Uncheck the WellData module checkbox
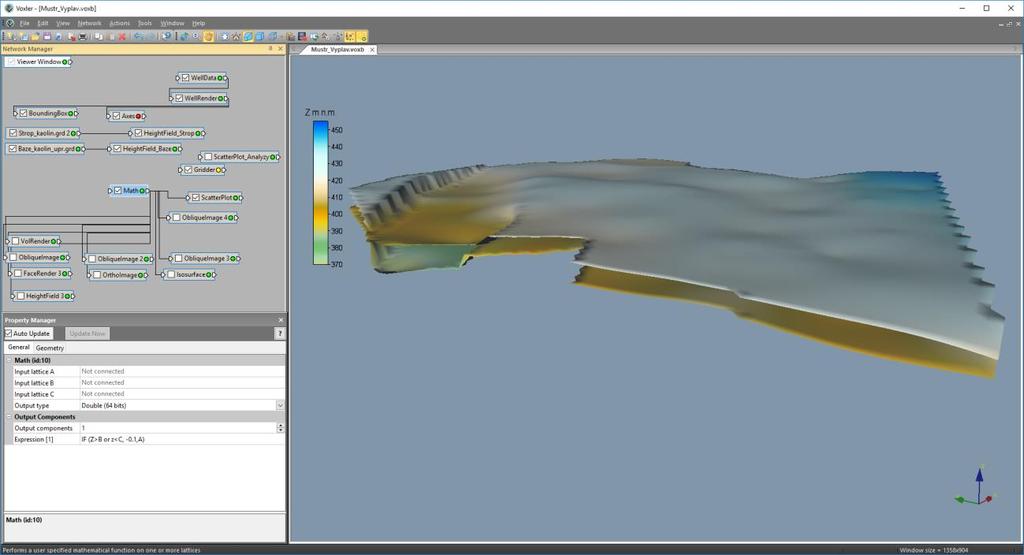The width and height of the screenshot is (1024, 555). [185, 78]
